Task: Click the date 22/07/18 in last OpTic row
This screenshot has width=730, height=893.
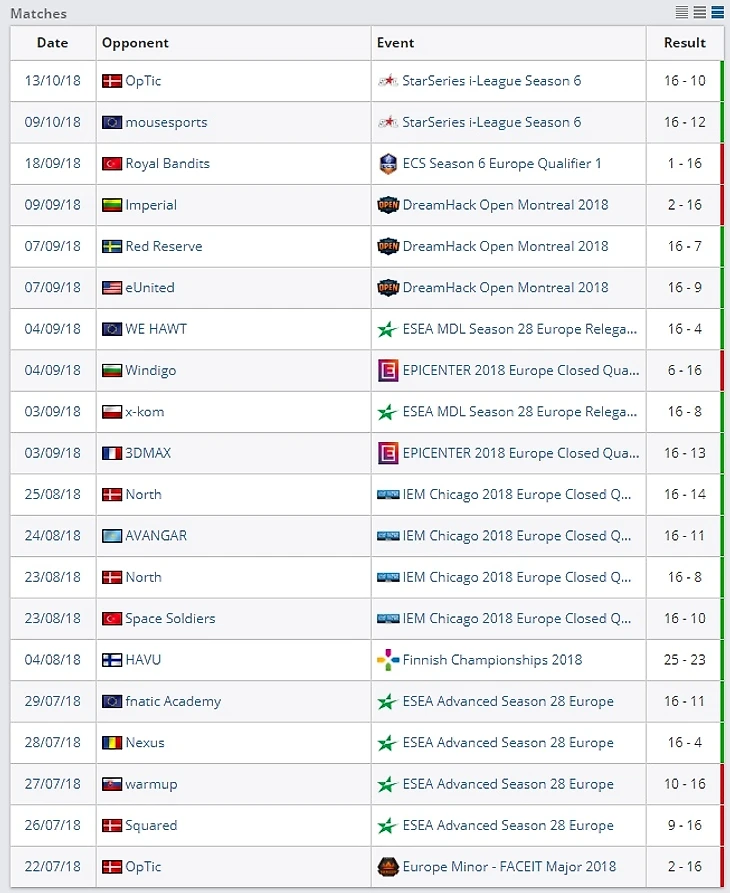Action: (x=52, y=867)
